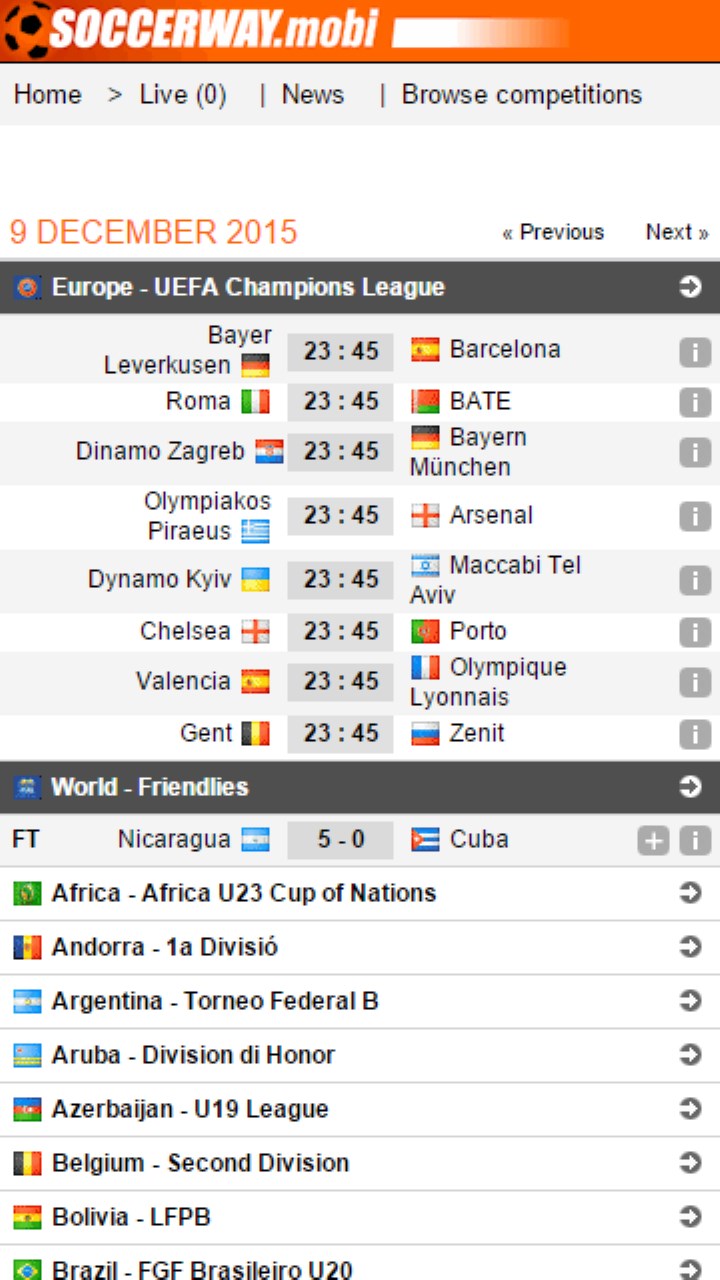Go to the Next day
This screenshot has height=1280, width=720.
click(x=676, y=232)
